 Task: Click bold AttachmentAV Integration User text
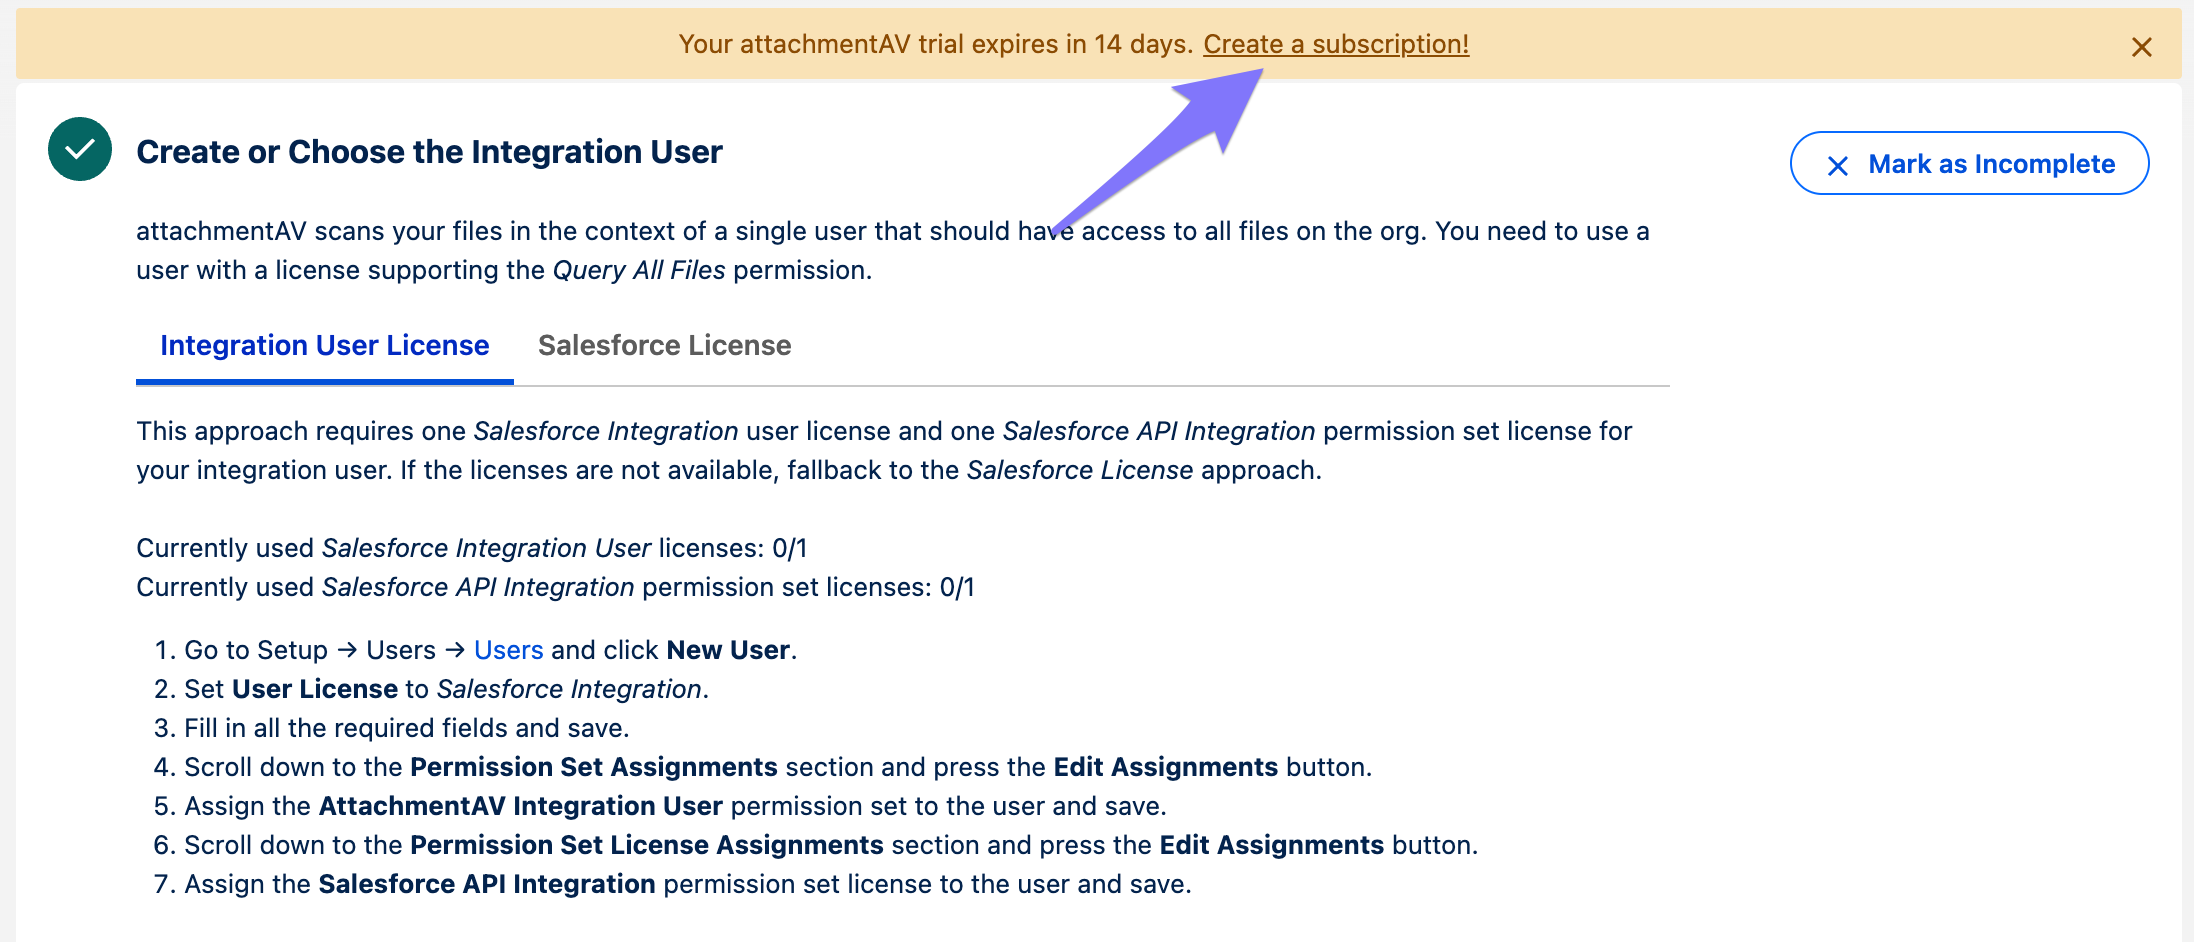point(520,806)
